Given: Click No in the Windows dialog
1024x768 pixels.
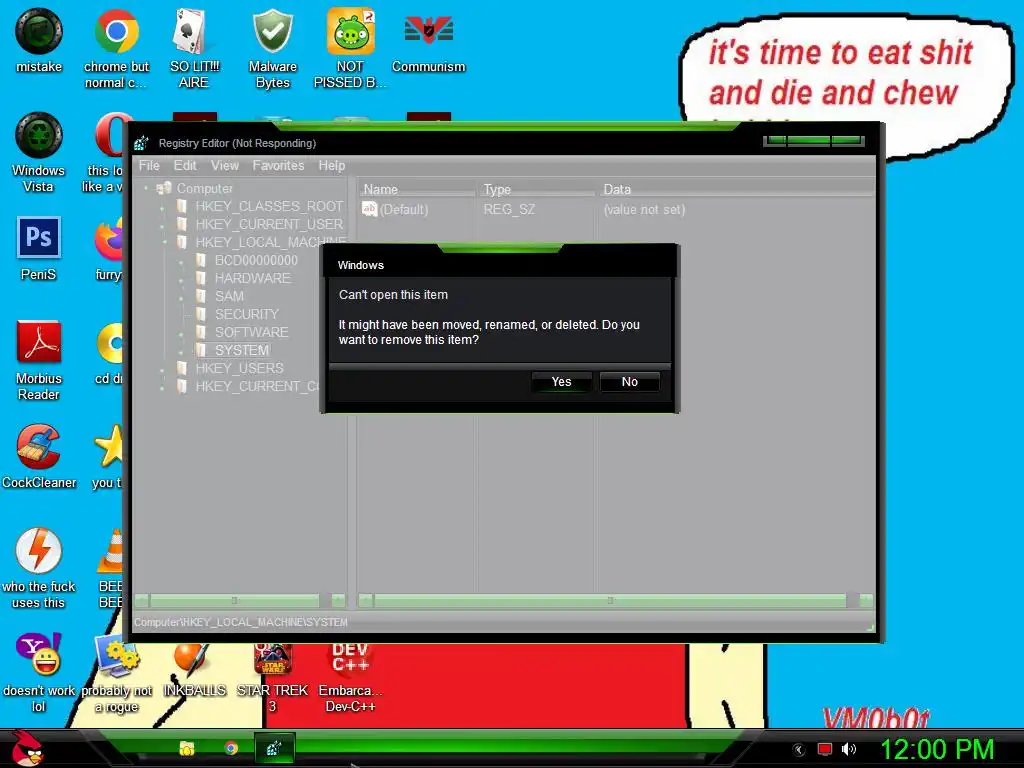Looking at the screenshot, I should coord(630,382).
